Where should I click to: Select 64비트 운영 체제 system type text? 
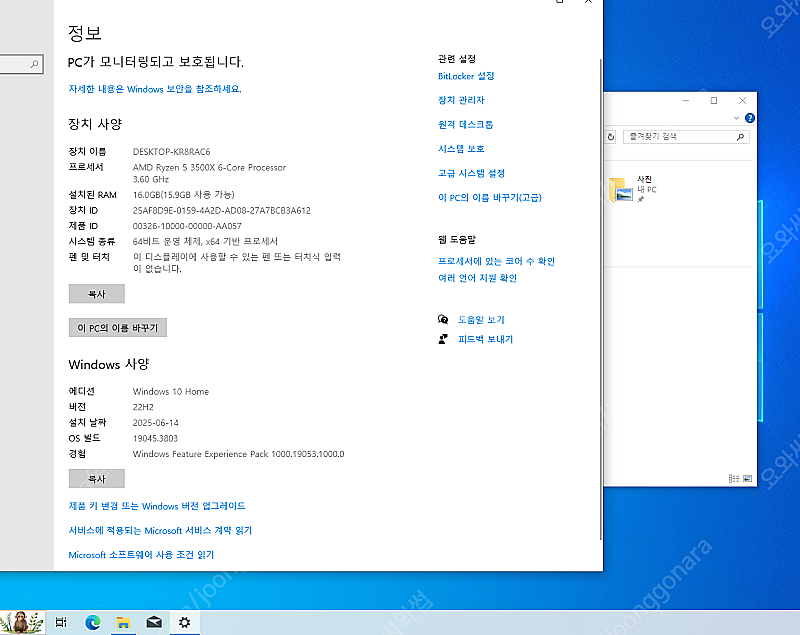(x=205, y=241)
